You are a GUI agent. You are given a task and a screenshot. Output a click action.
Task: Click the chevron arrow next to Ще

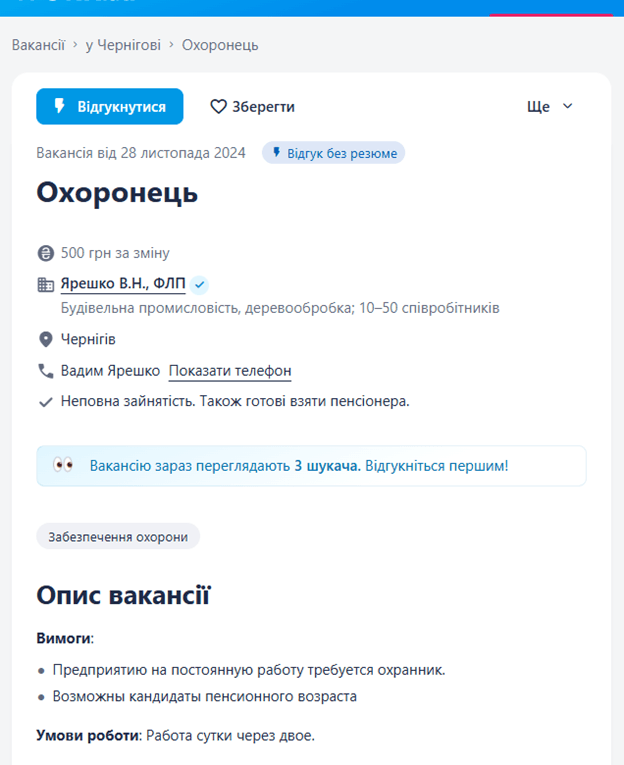point(567,106)
